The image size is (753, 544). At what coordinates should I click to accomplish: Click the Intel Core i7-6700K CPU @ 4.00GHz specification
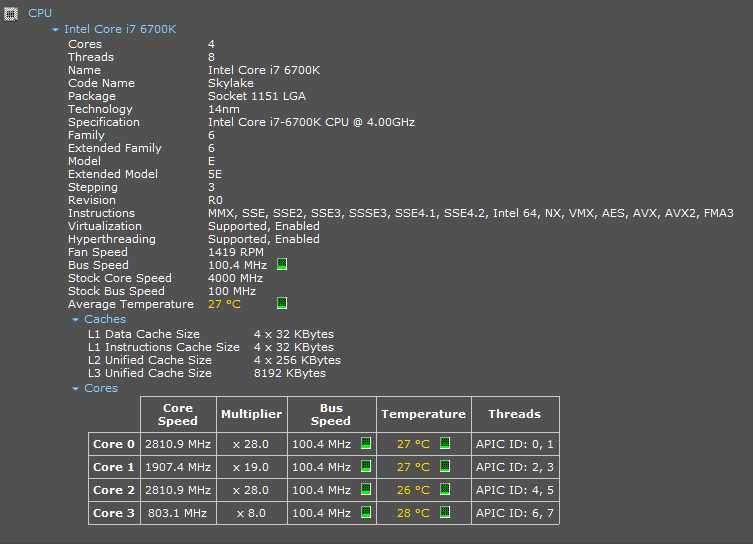click(311, 122)
